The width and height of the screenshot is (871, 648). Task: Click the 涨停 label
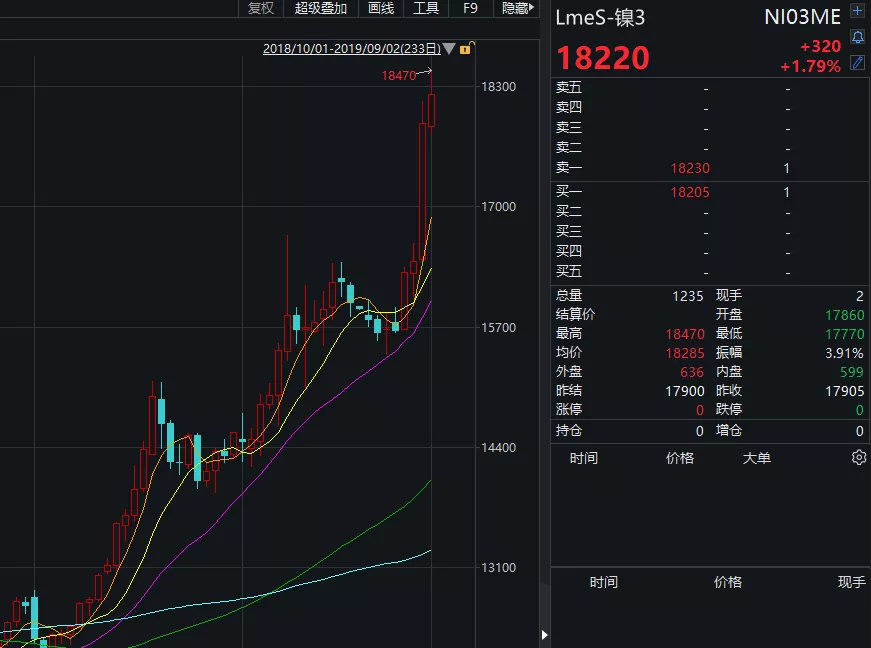tap(569, 409)
